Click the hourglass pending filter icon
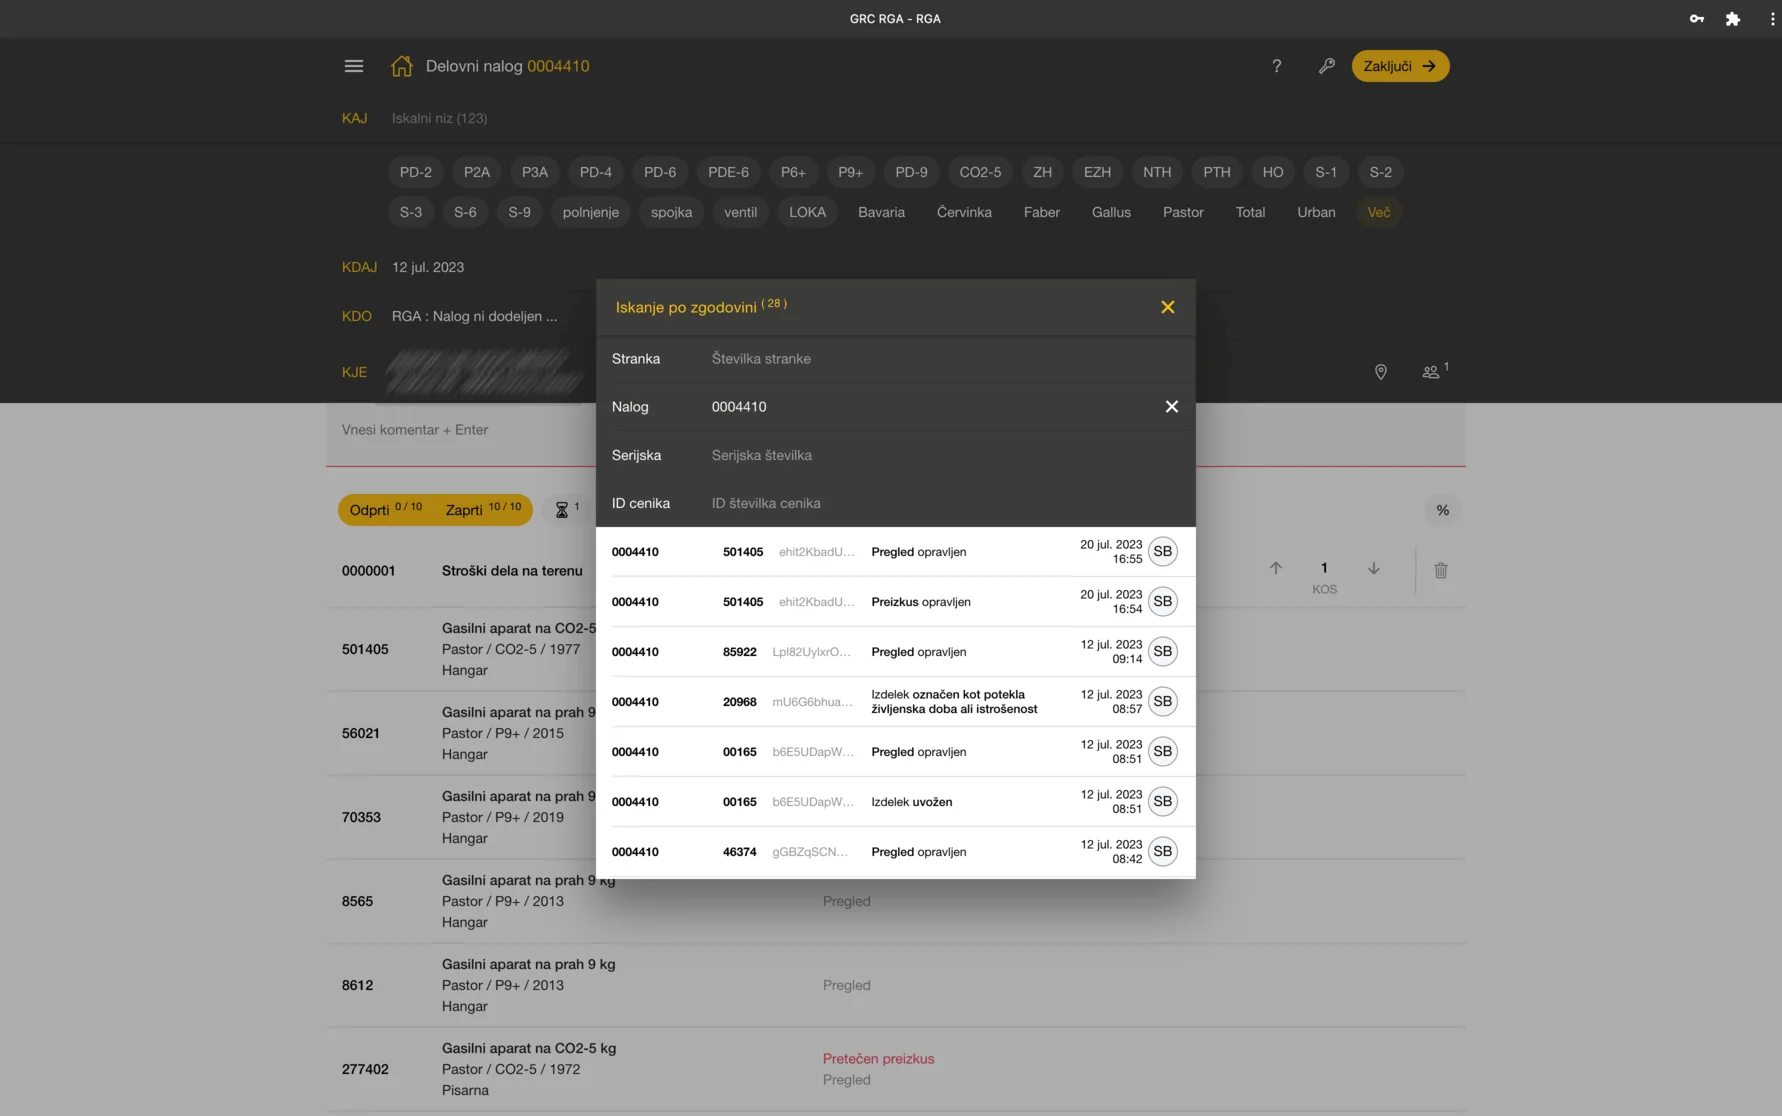Viewport: 1782px width, 1116px height. (562, 510)
